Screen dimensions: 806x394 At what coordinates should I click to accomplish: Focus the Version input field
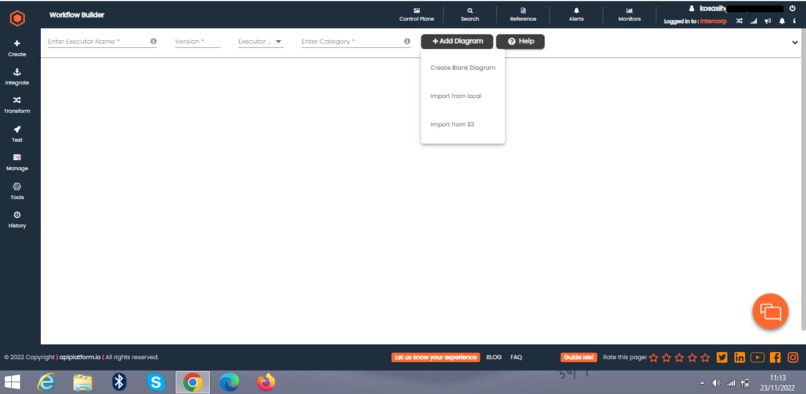click(x=197, y=42)
